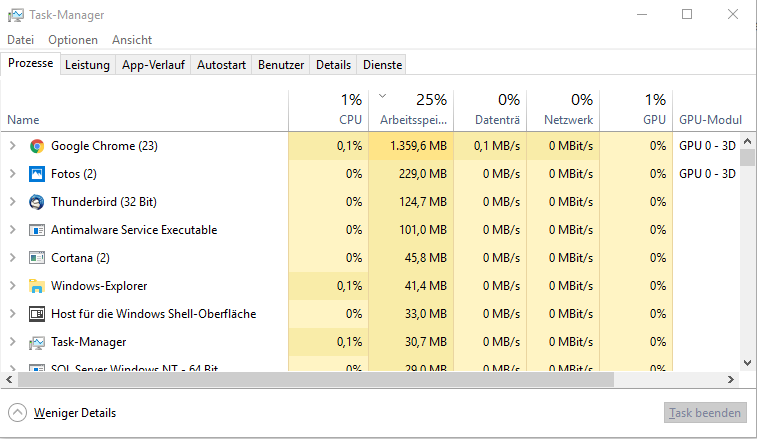Sort by the Netzwerk column header

[x=563, y=111]
